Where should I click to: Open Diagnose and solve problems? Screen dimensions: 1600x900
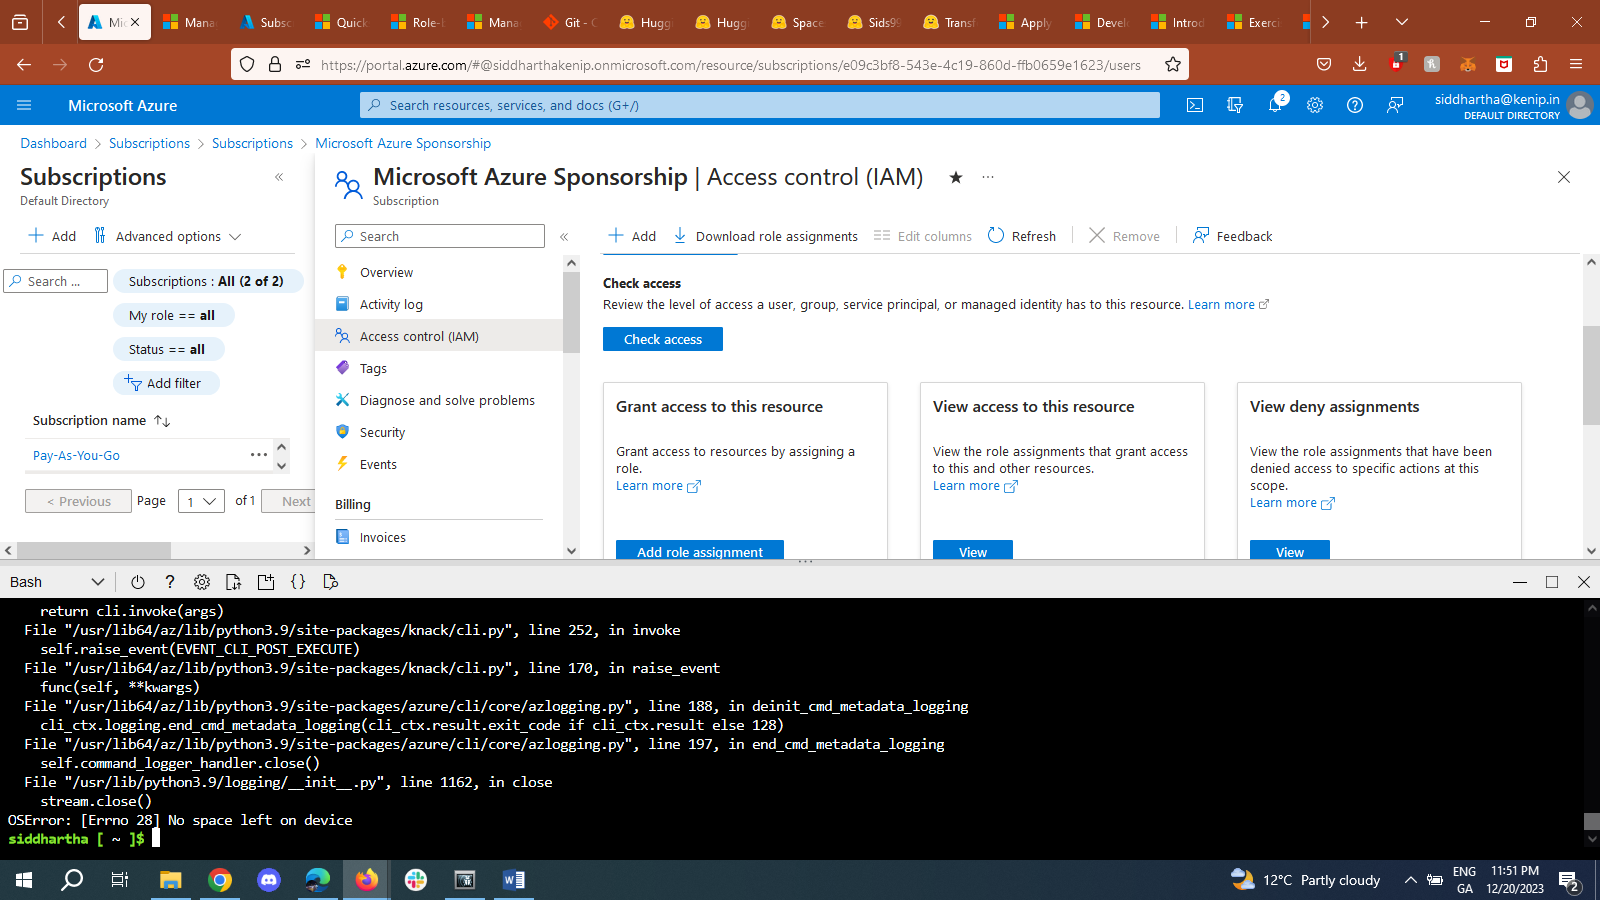click(447, 400)
